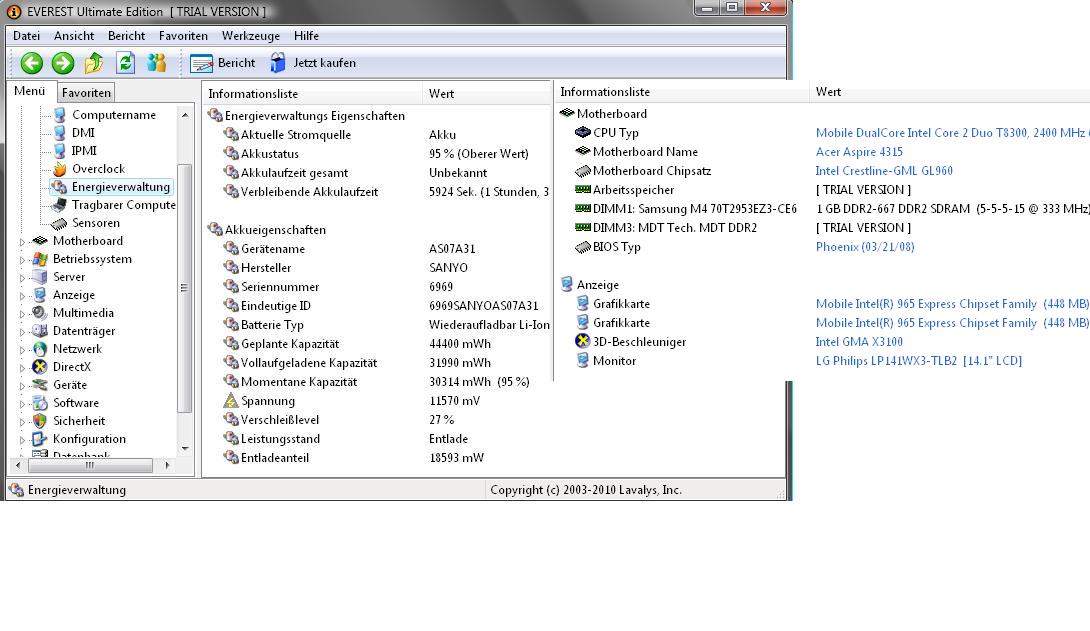Image resolution: width=1090 pixels, height=631 pixels.
Task: Click the Spannung warning triangle icon
Action: click(231, 401)
